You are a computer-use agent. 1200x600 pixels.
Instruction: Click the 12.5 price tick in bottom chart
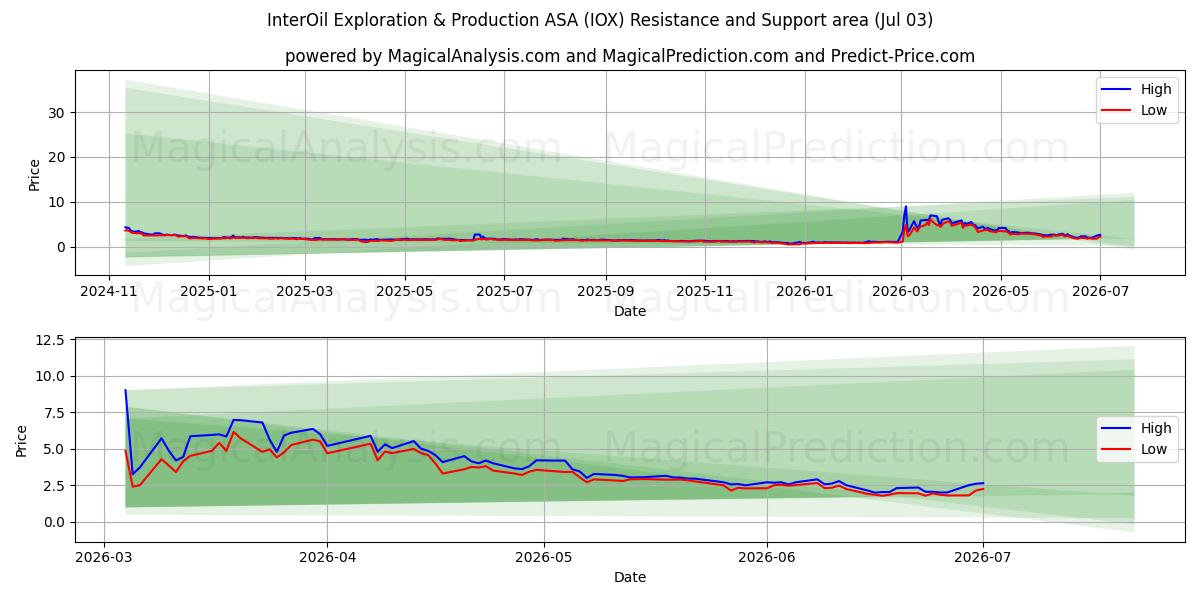point(51,341)
